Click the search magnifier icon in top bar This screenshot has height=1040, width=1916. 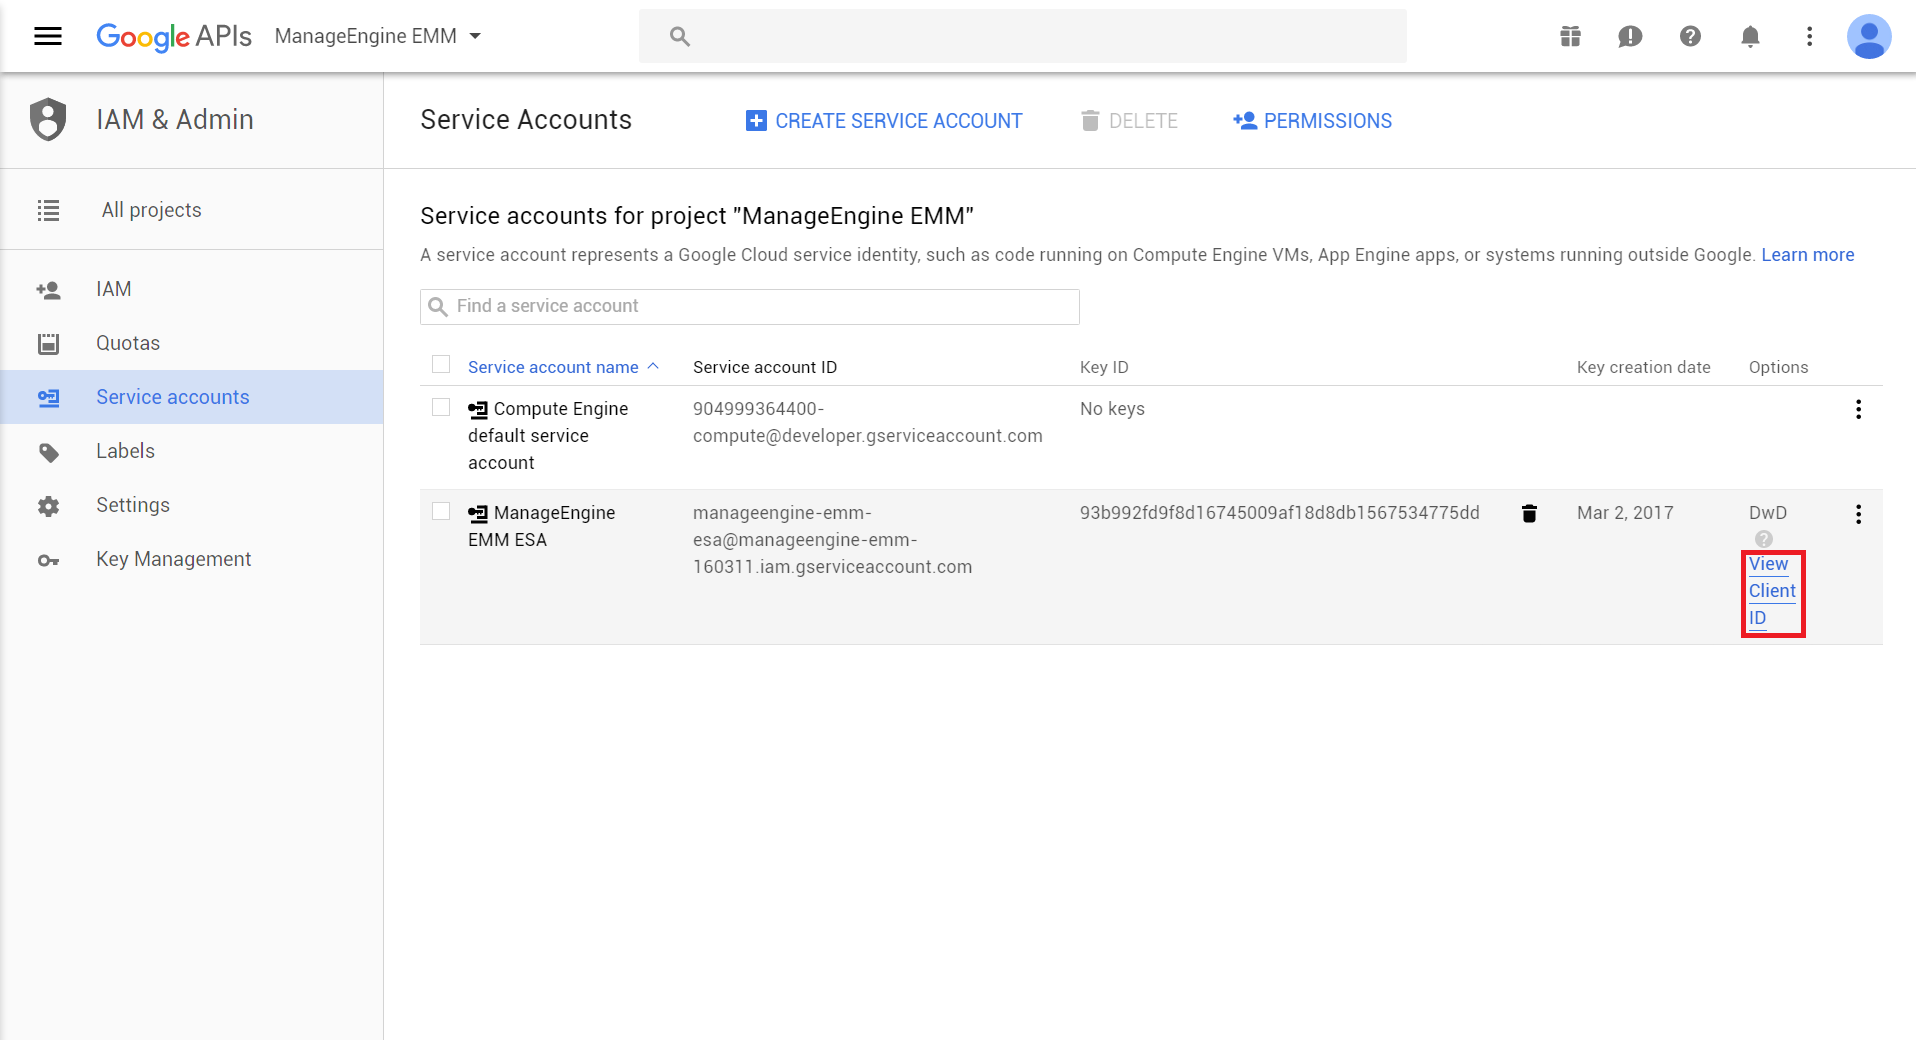(680, 37)
